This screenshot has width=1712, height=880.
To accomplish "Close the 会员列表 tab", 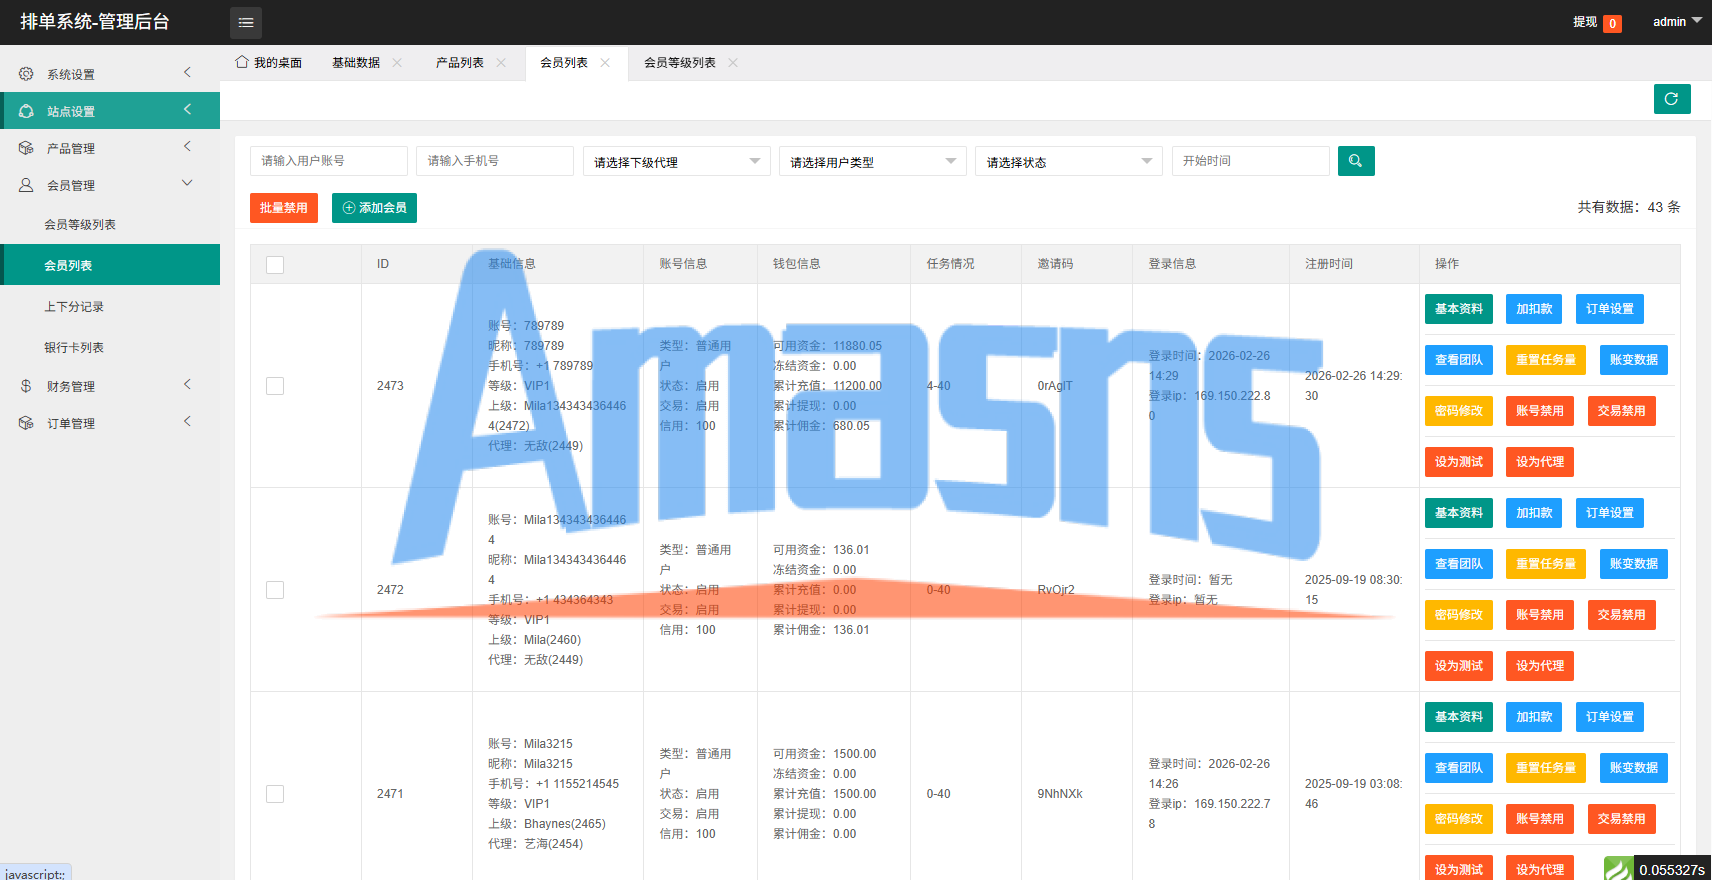I will [605, 62].
